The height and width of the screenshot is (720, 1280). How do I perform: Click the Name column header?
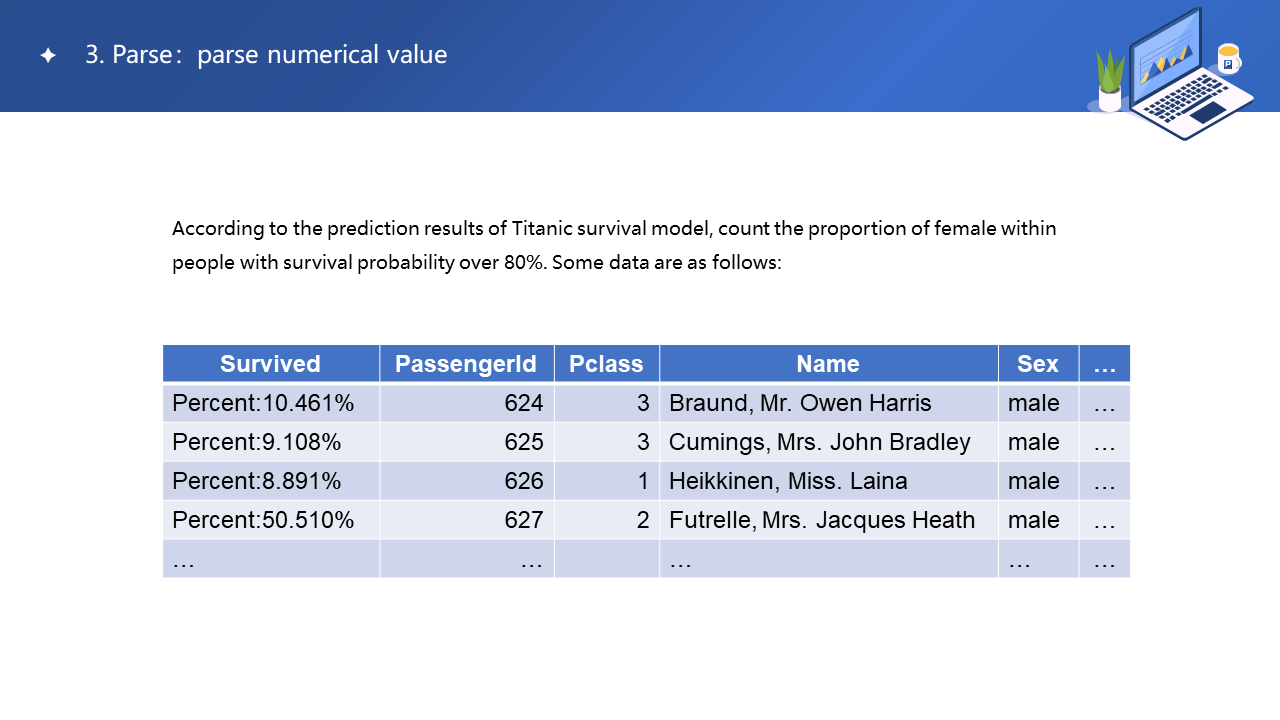828,364
